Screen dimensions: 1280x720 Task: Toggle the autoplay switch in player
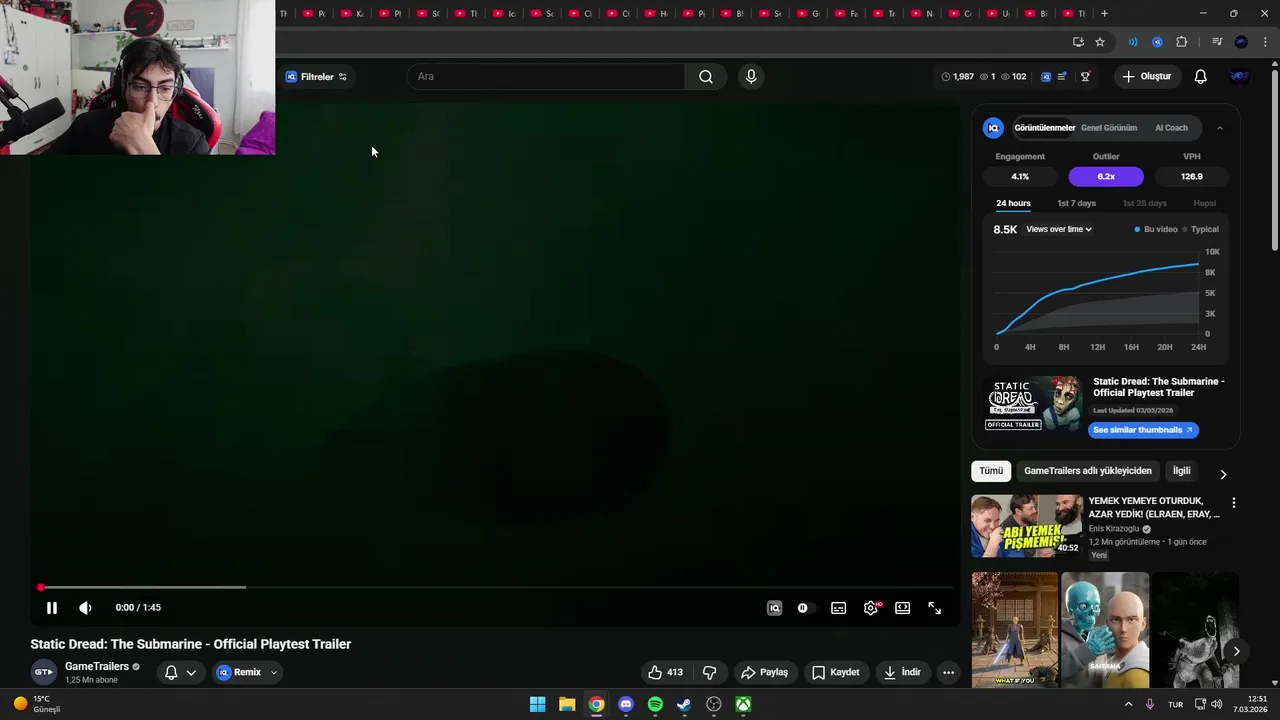[x=803, y=608]
